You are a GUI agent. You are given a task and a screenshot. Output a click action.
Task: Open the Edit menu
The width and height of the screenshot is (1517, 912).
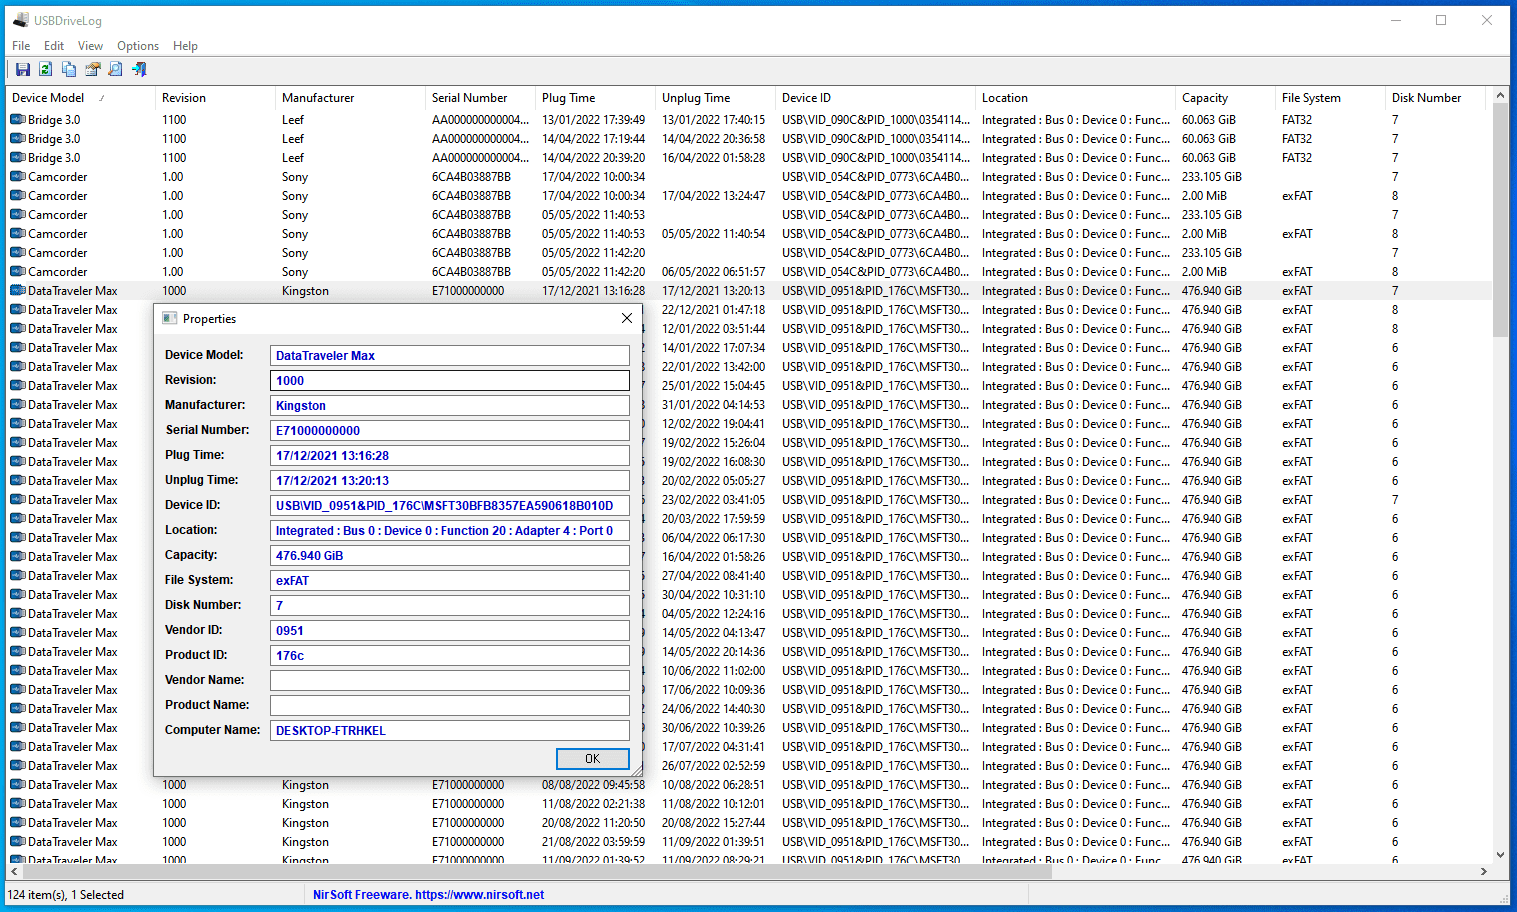click(54, 46)
